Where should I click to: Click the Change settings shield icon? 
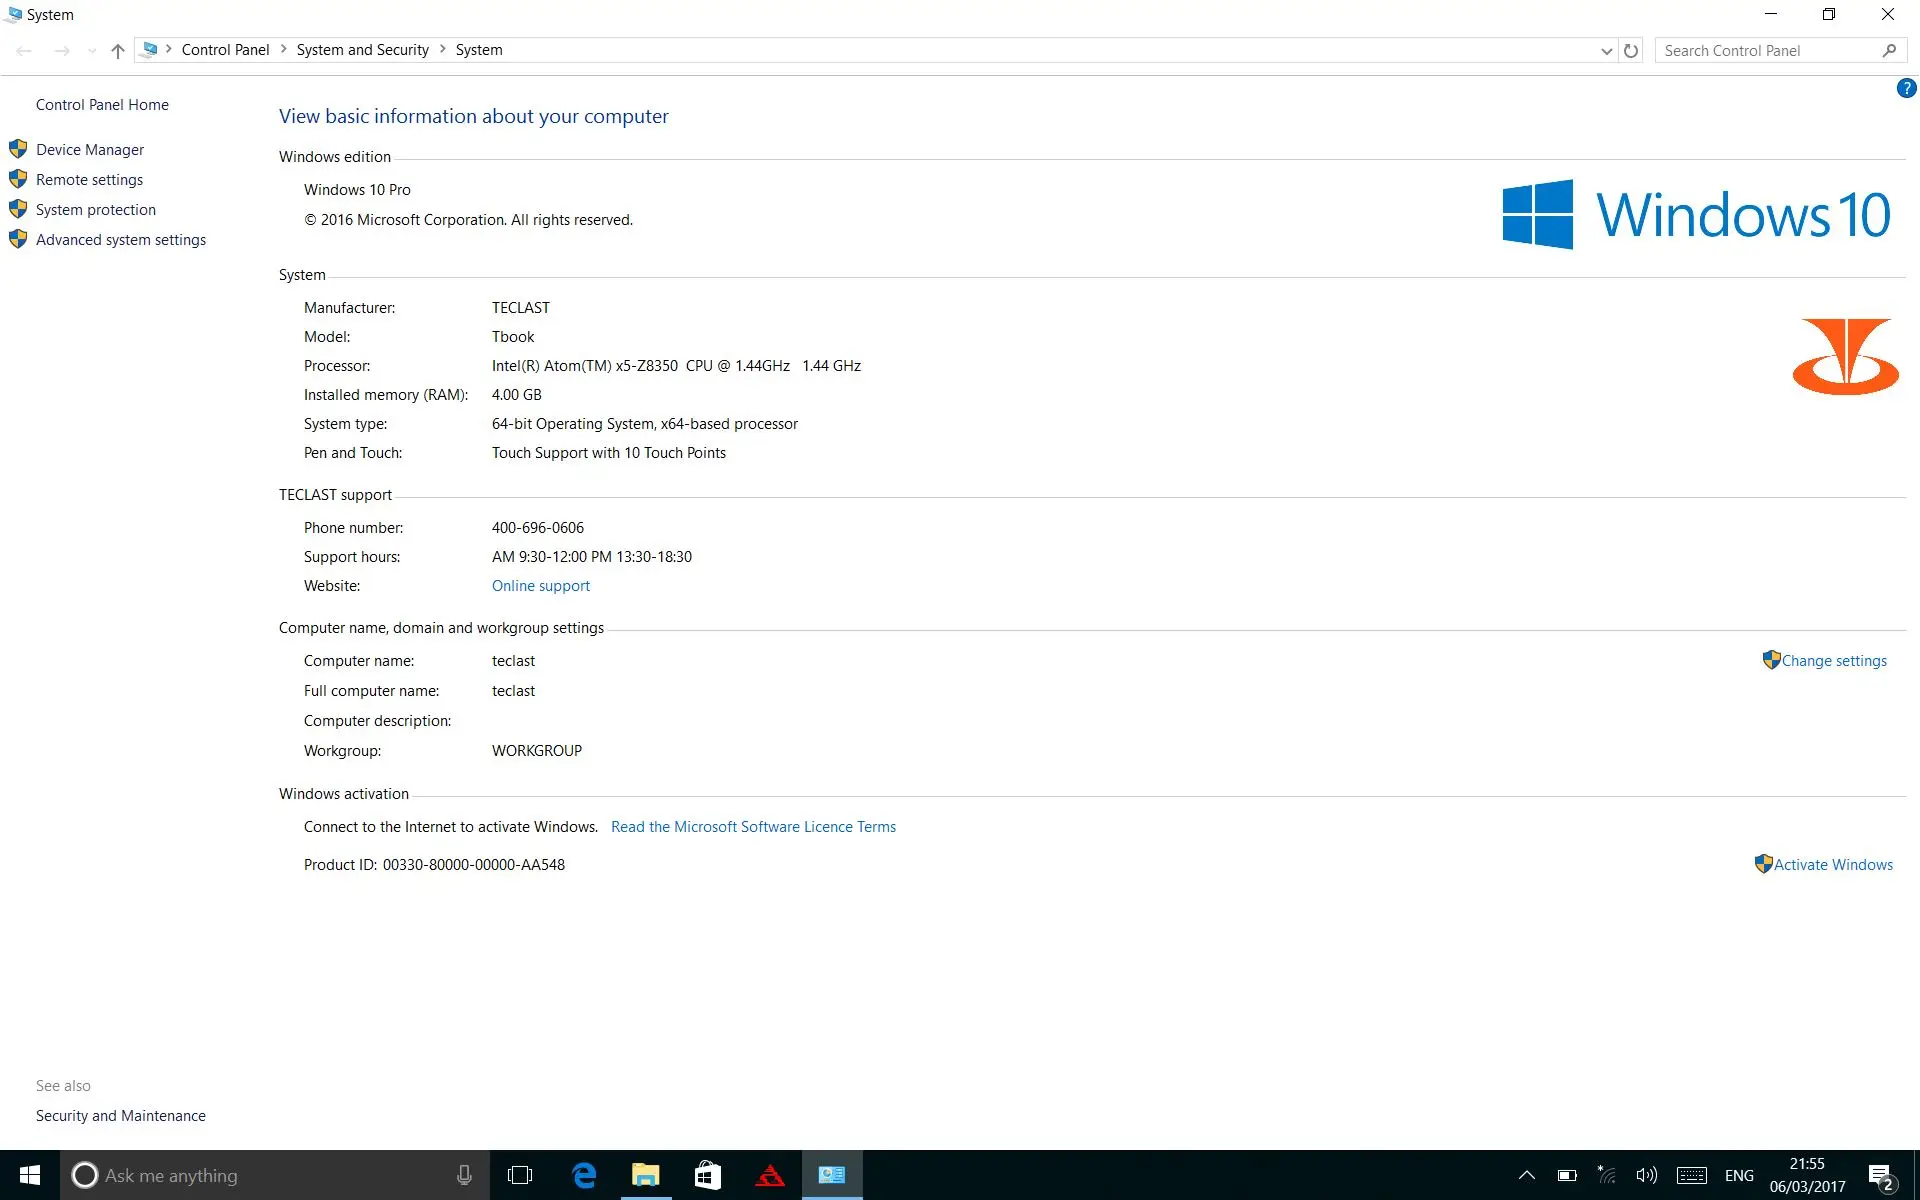click(x=1771, y=660)
